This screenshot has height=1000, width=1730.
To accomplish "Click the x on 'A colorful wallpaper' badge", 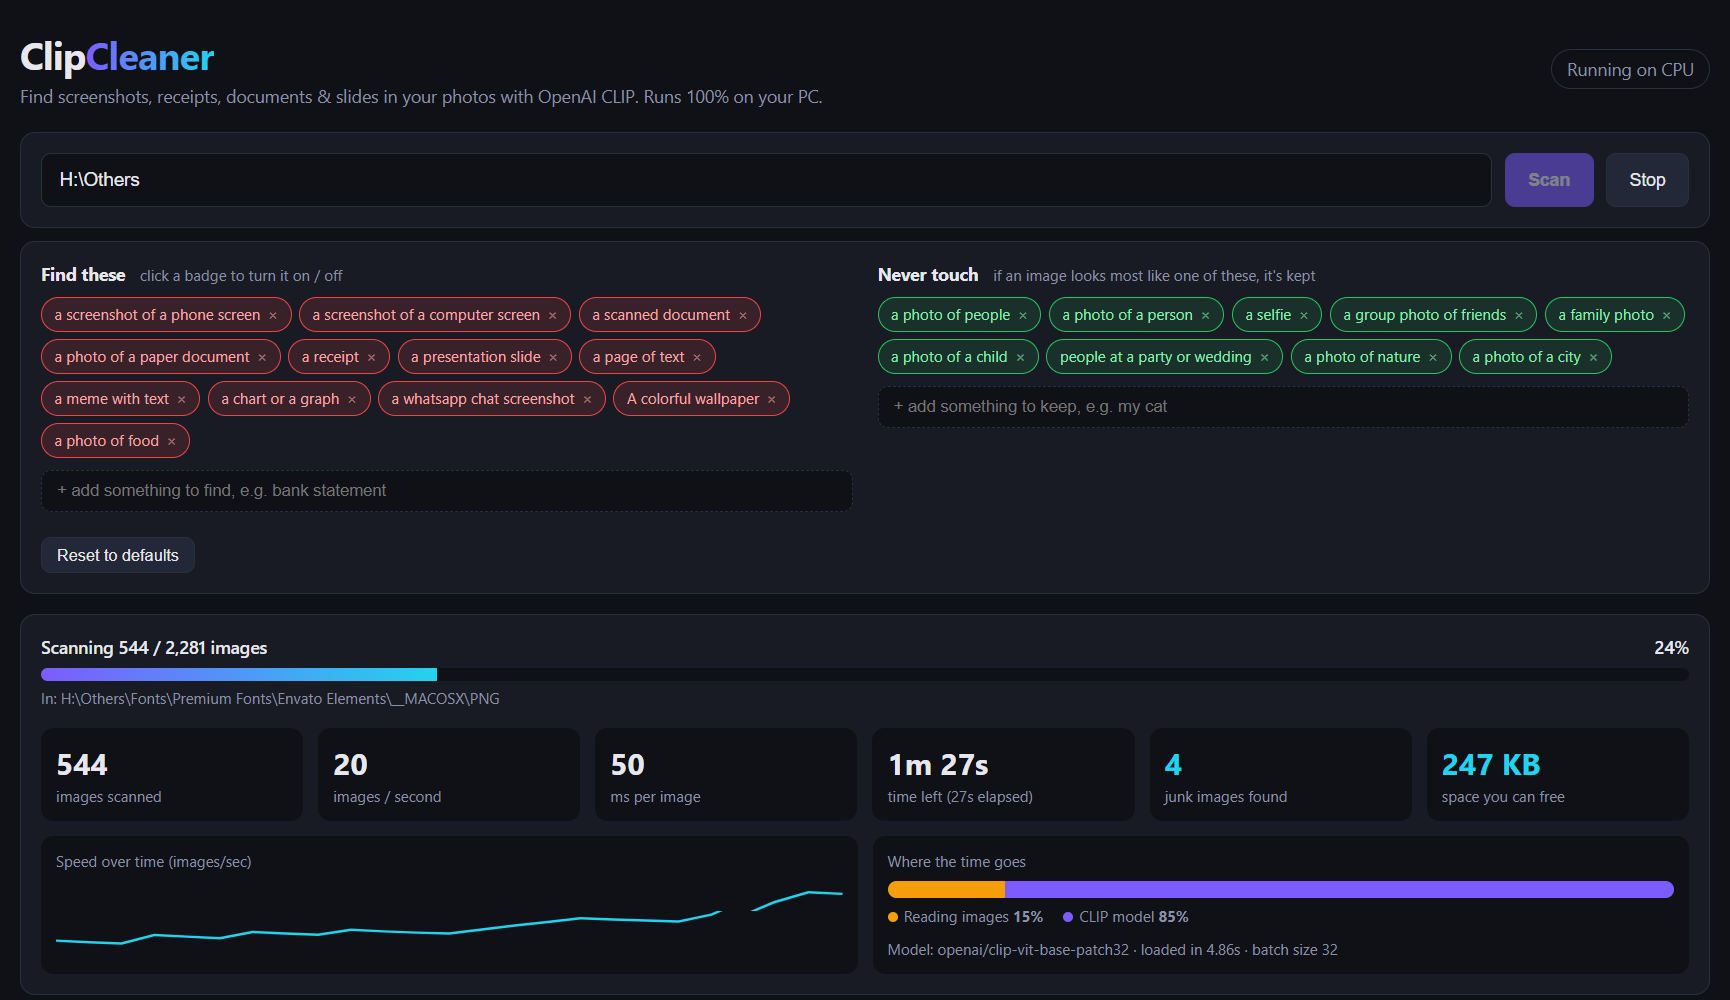I will tap(772, 400).
